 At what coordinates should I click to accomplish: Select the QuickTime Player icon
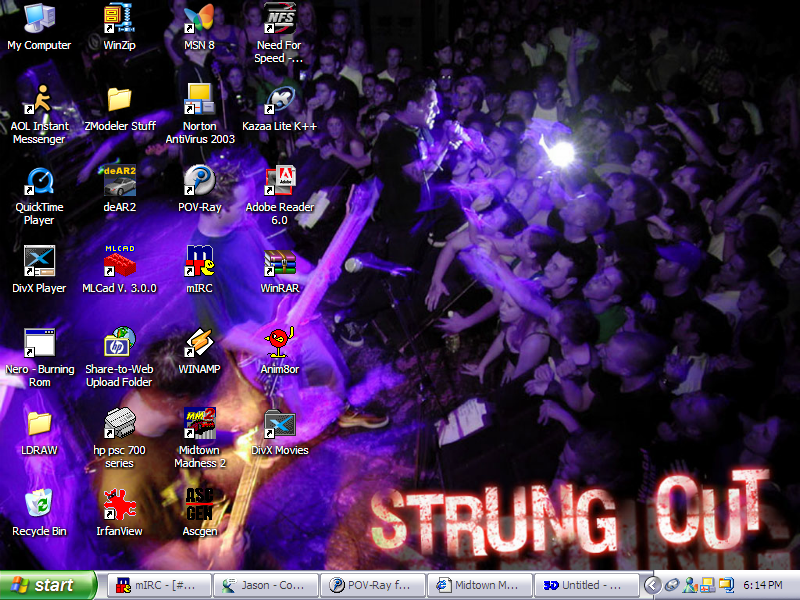point(39,181)
